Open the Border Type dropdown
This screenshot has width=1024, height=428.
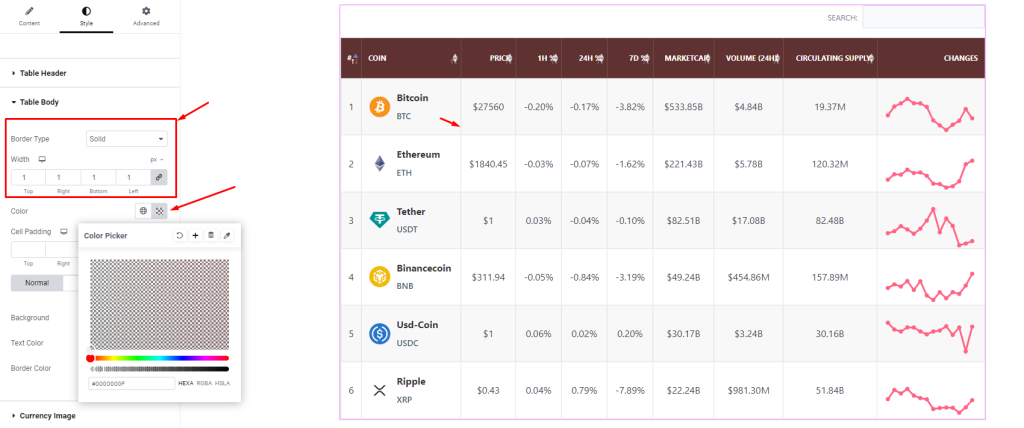click(x=127, y=139)
